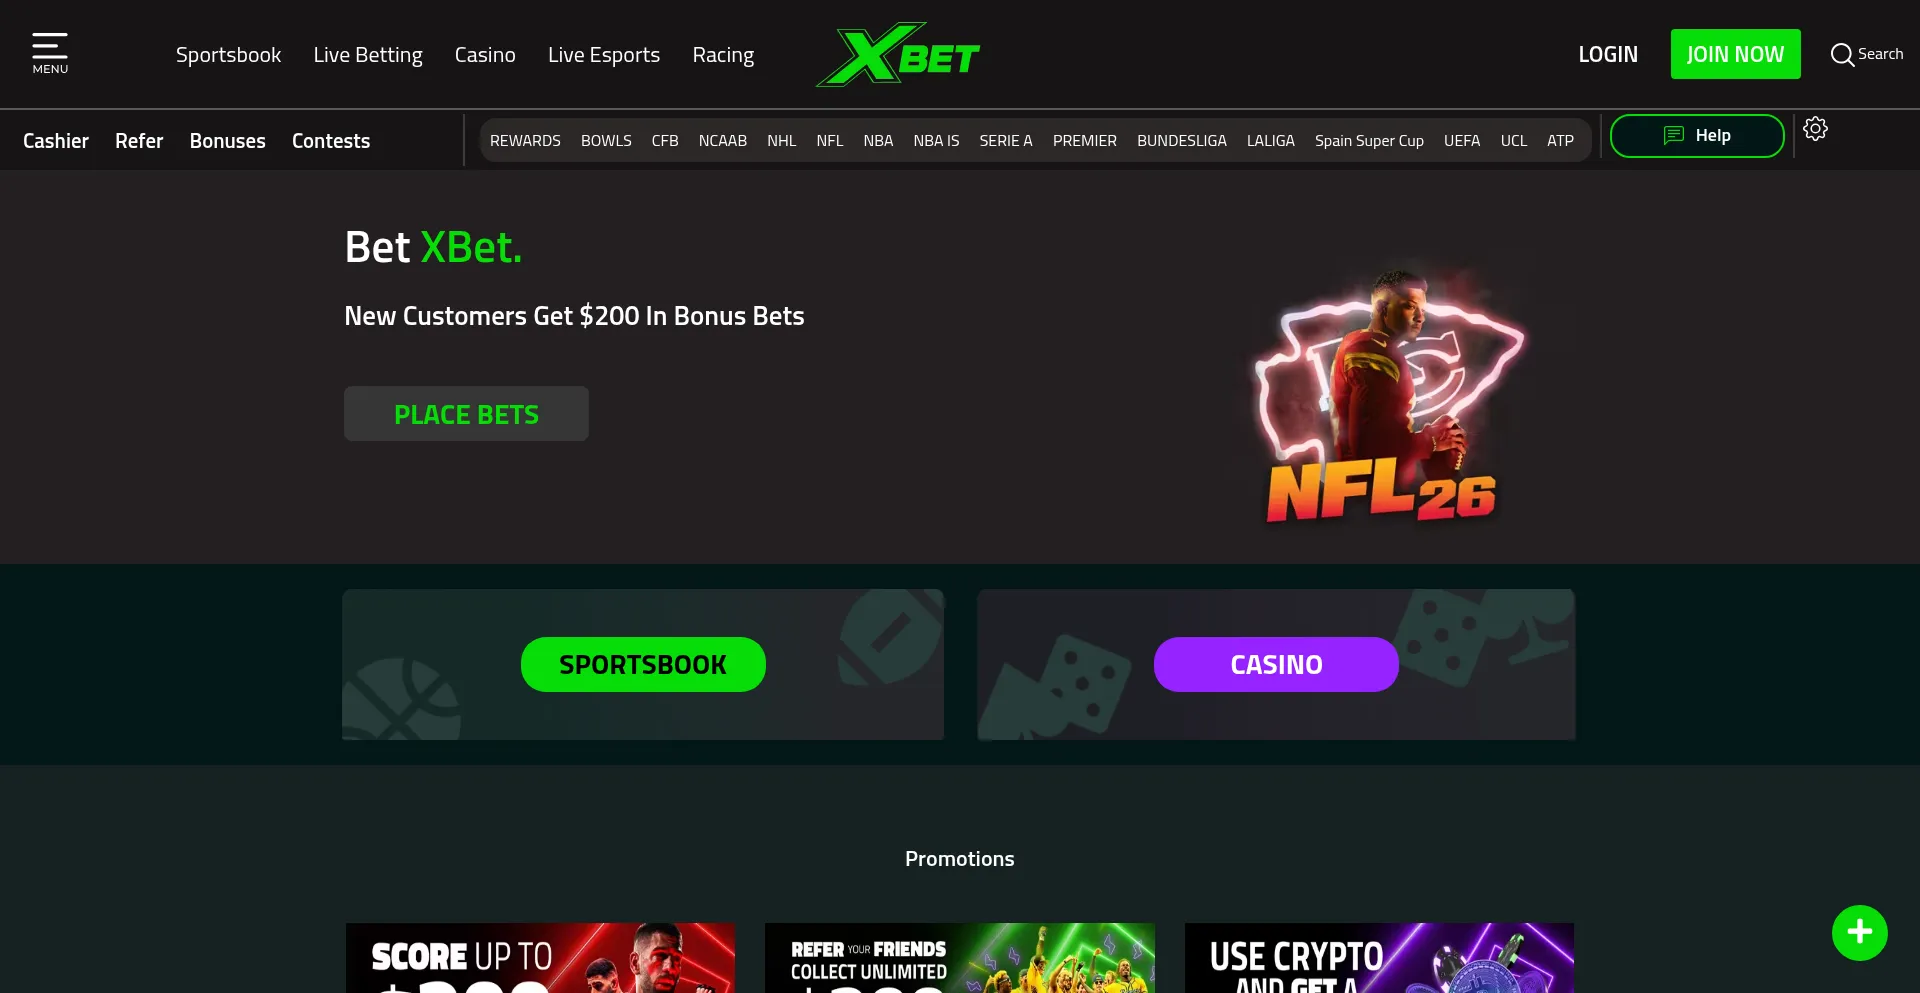
Task: Select the purple CASINO button
Action: tap(1276, 664)
